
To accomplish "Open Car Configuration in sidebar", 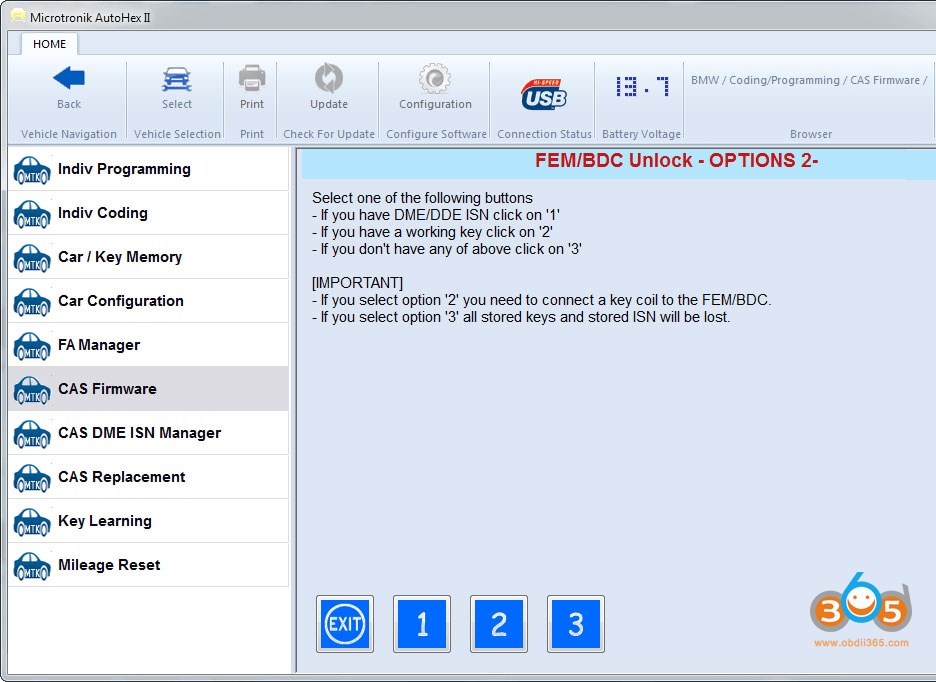I will [149, 301].
